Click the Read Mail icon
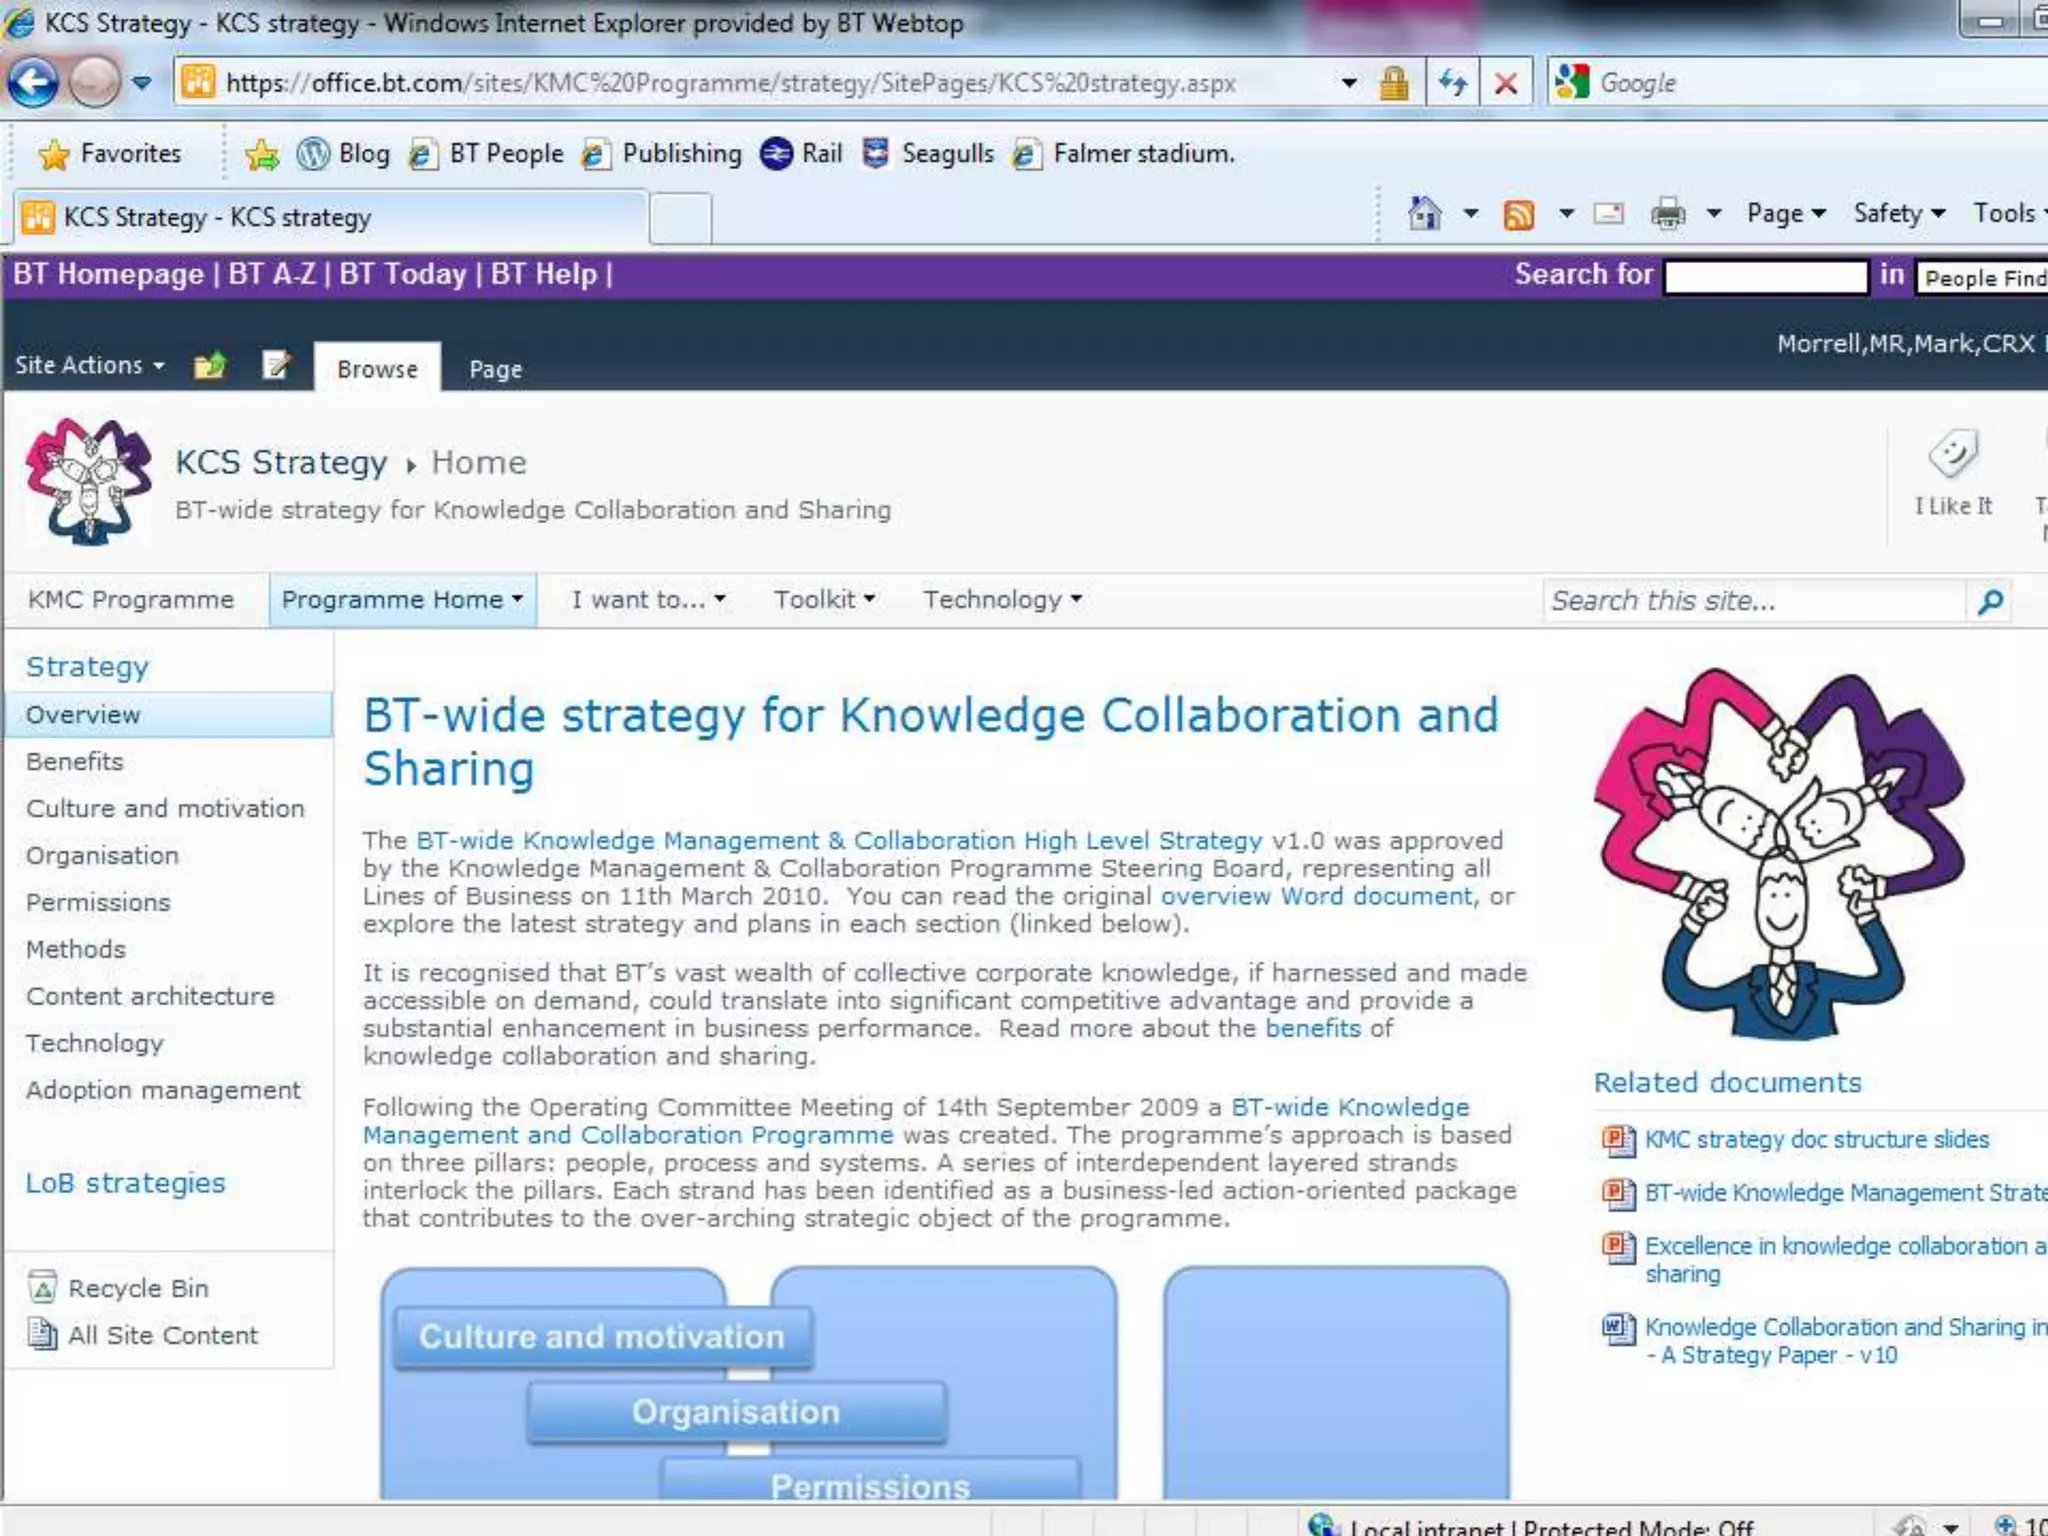2048x1536 pixels. (1609, 213)
